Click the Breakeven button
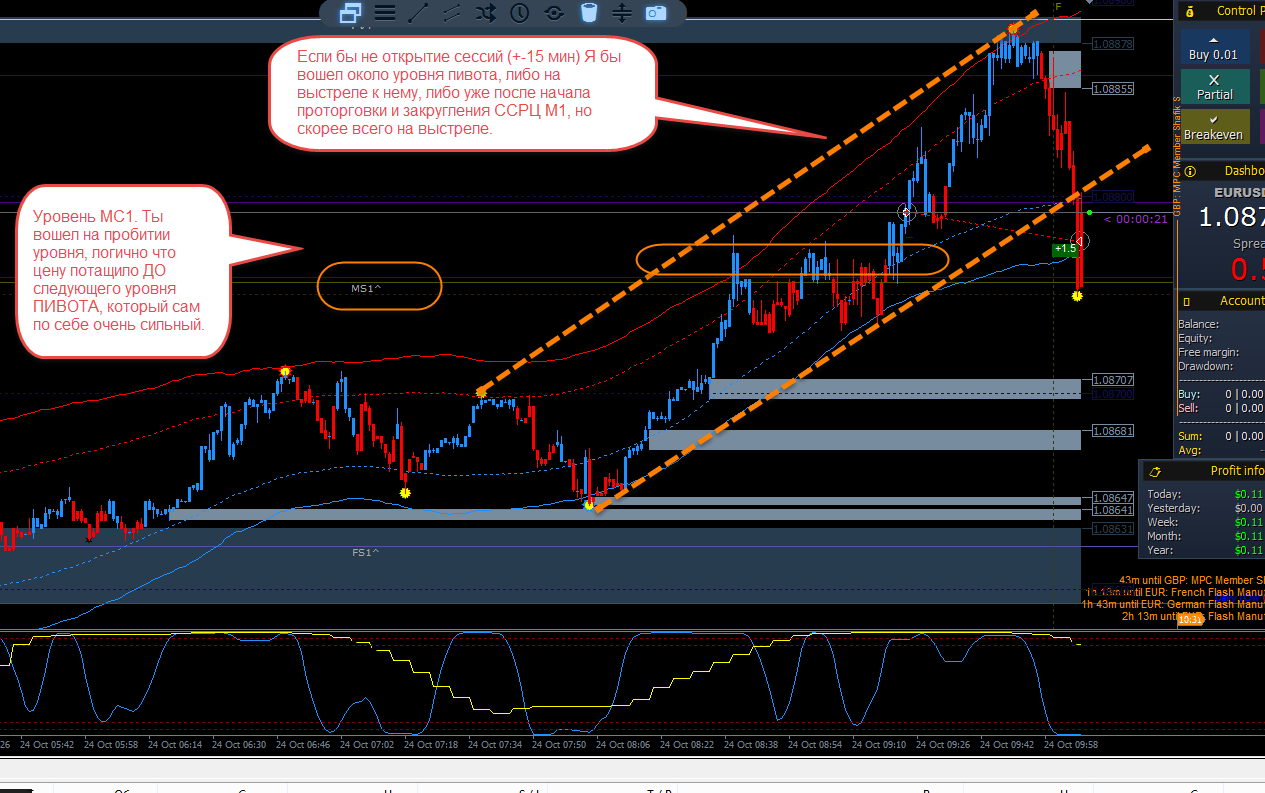 (x=1213, y=126)
